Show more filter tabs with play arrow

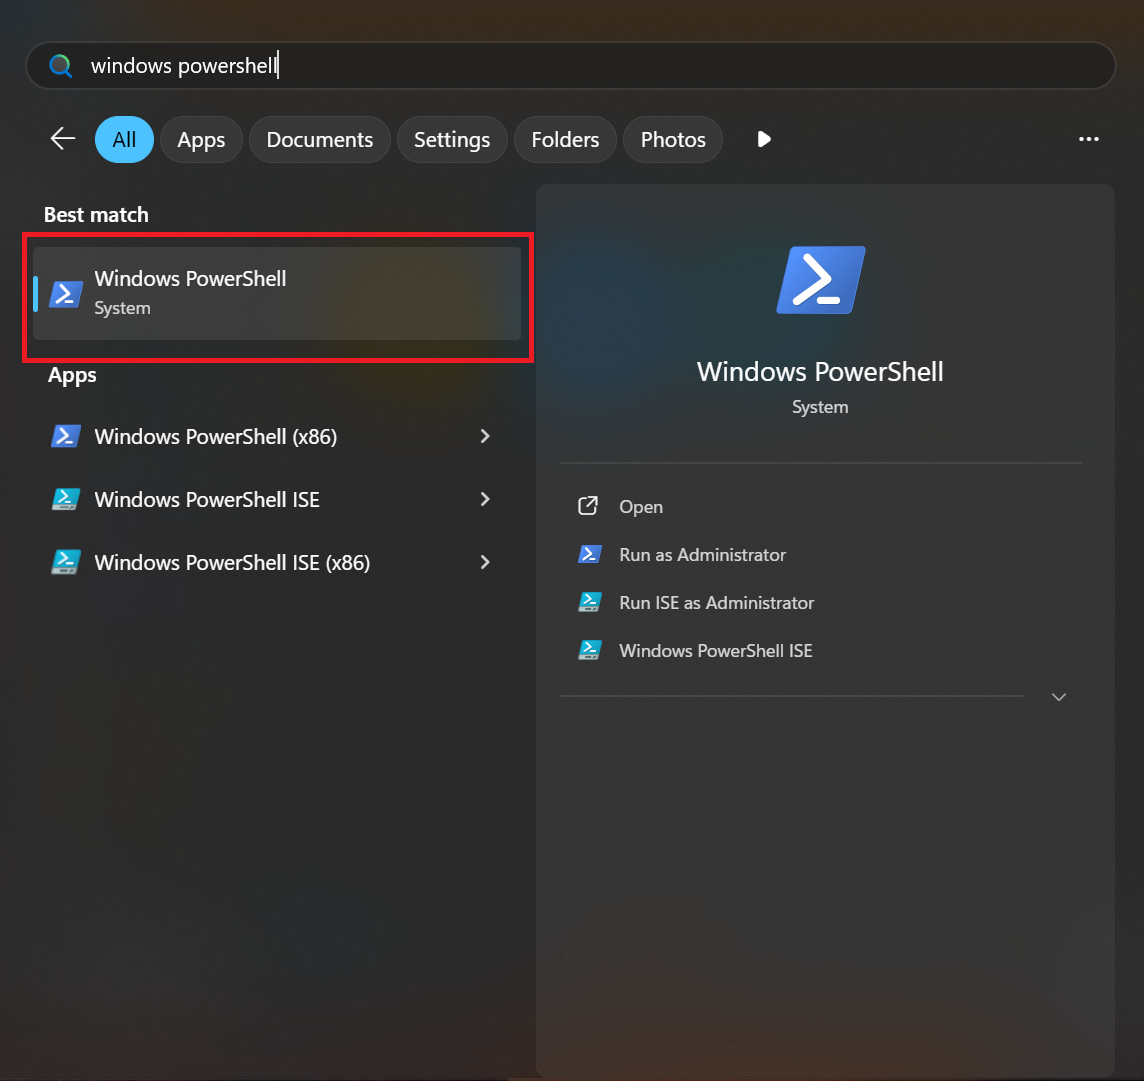tap(764, 139)
